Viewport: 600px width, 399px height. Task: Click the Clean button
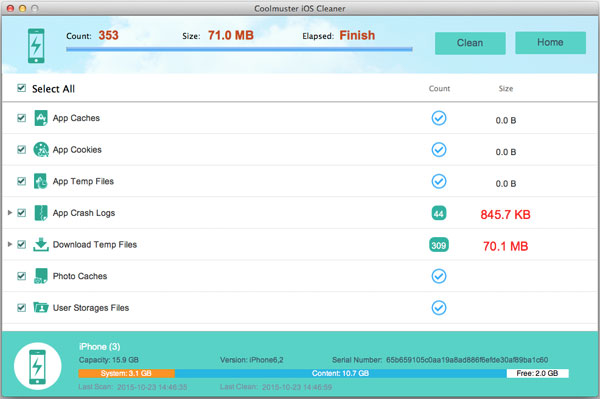(470, 43)
